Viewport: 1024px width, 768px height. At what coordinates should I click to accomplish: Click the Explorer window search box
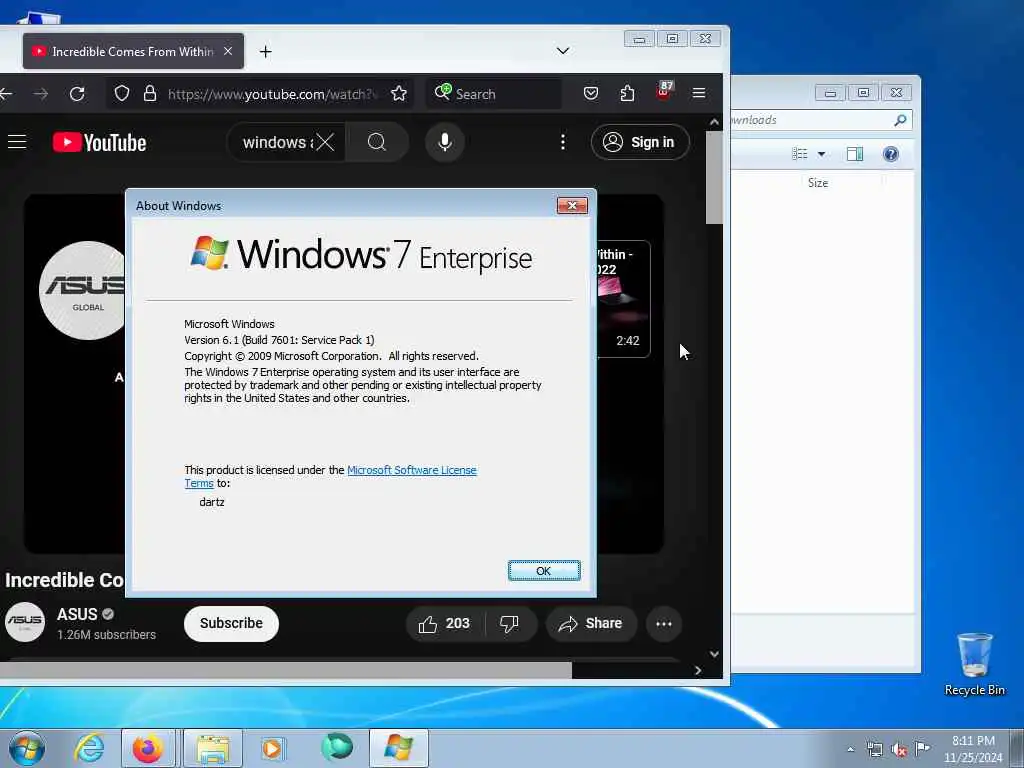click(821, 120)
